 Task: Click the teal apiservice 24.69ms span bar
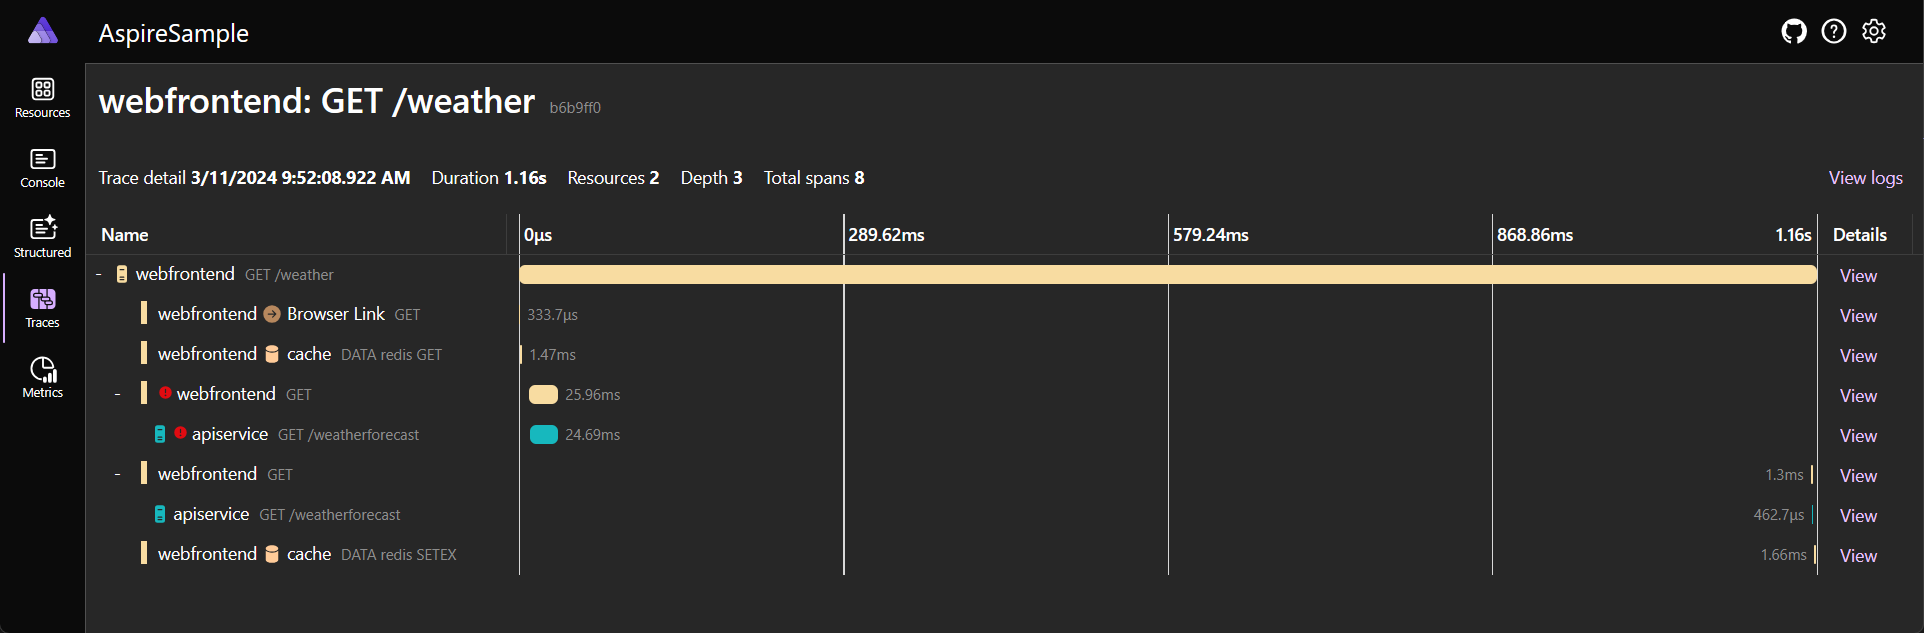tap(544, 435)
